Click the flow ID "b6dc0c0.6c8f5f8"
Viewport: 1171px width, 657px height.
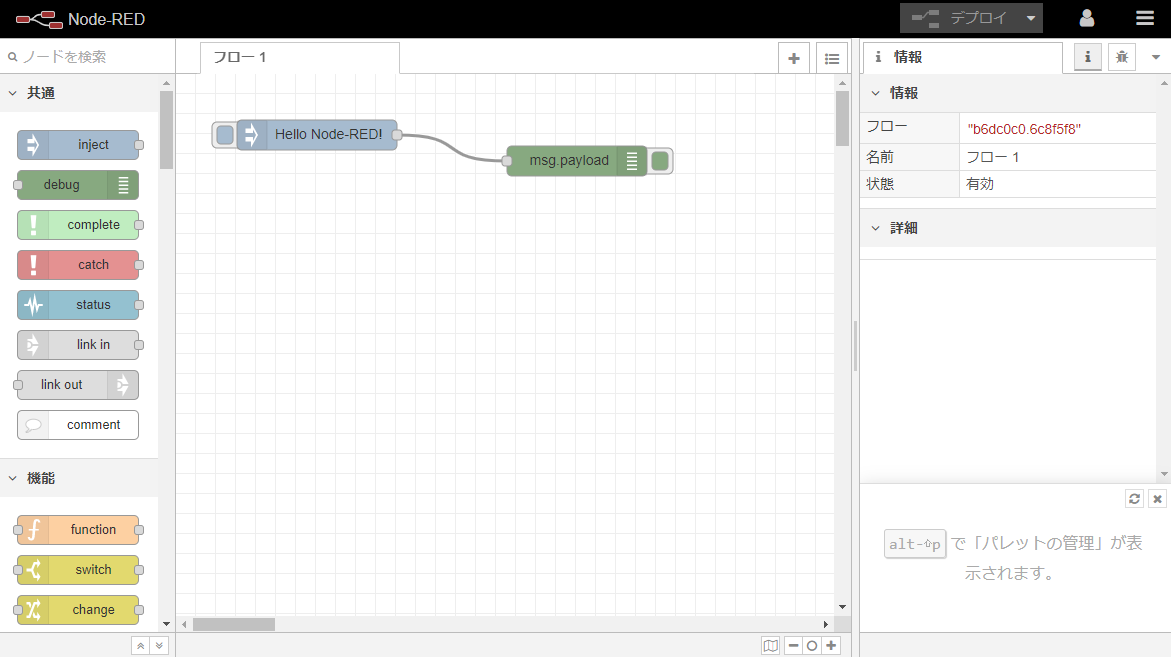[1024, 129]
